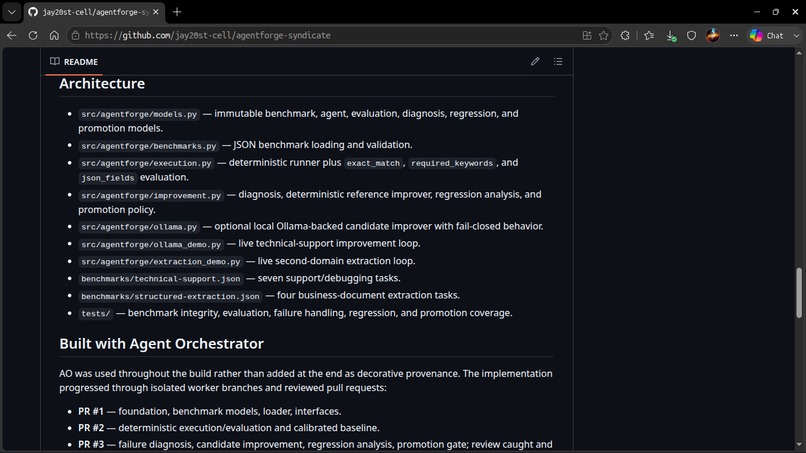Open Copilot Chat button

pos(766,35)
